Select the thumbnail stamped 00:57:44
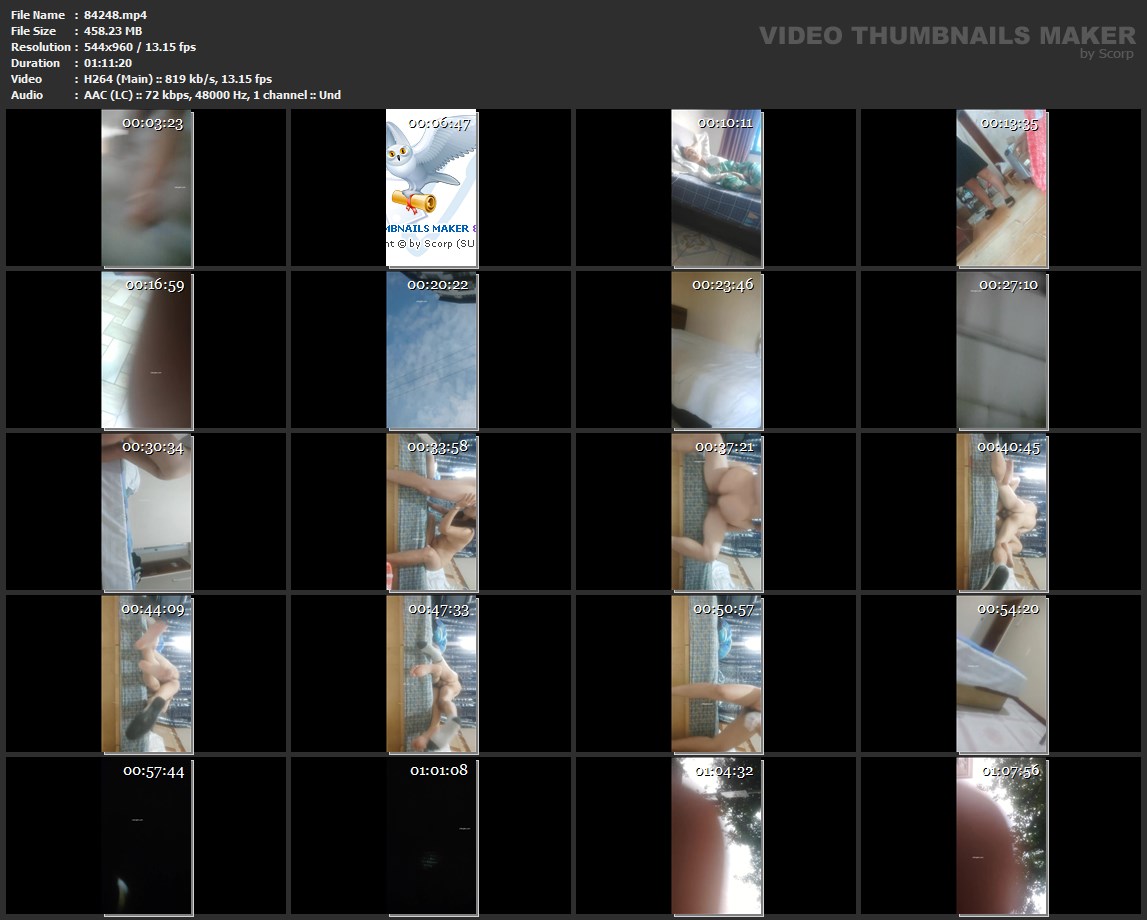Screen dimensions: 1147x920 (x=147, y=836)
